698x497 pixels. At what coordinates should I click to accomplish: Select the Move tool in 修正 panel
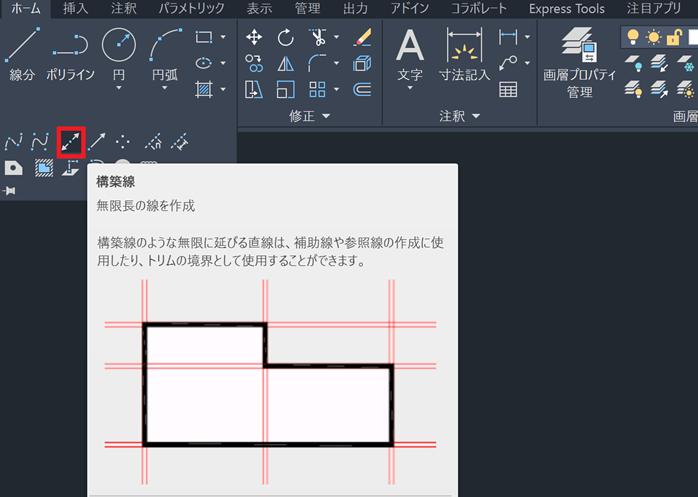pos(254,38)
